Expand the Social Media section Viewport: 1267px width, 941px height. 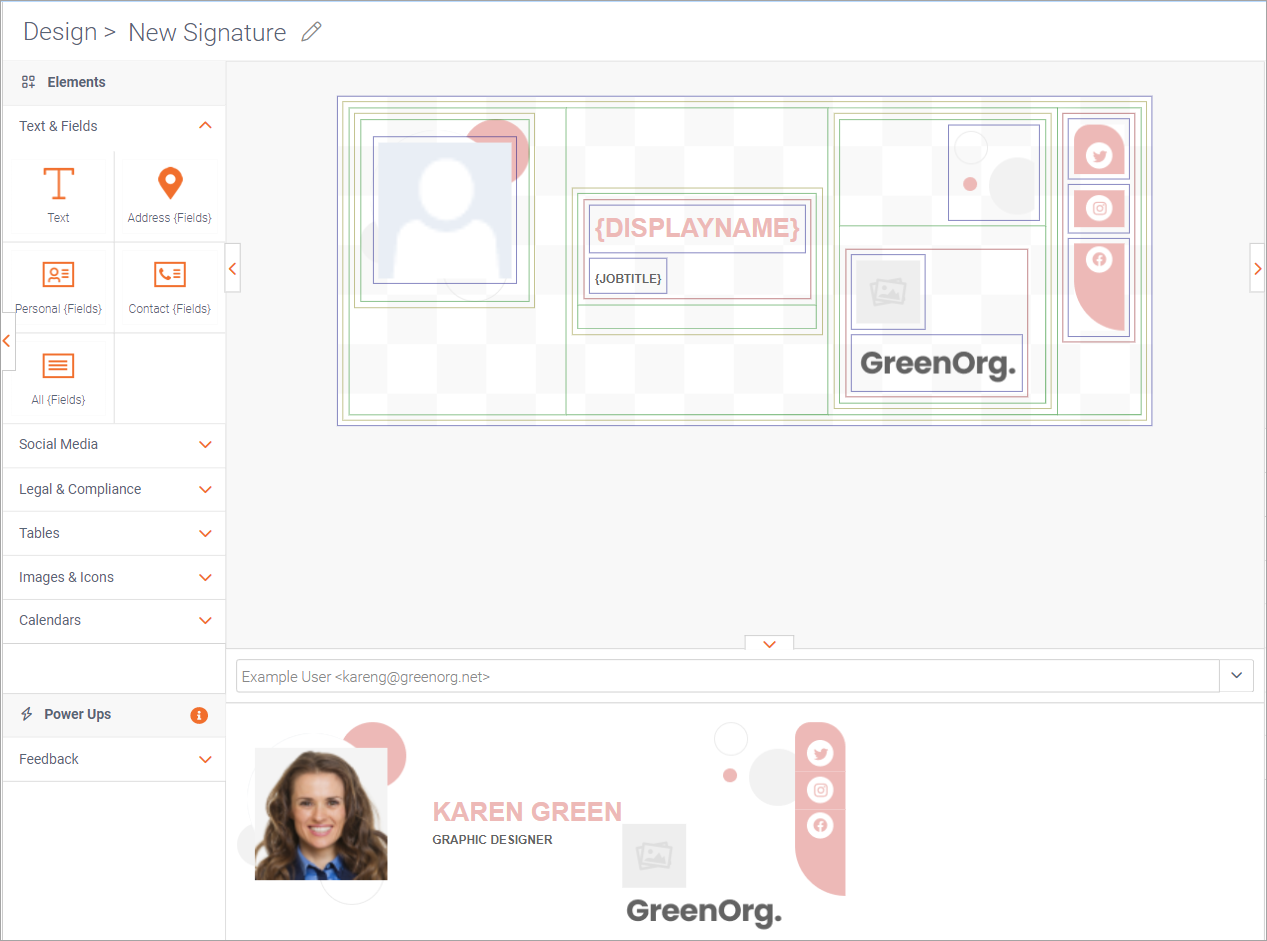click(205, 445)
